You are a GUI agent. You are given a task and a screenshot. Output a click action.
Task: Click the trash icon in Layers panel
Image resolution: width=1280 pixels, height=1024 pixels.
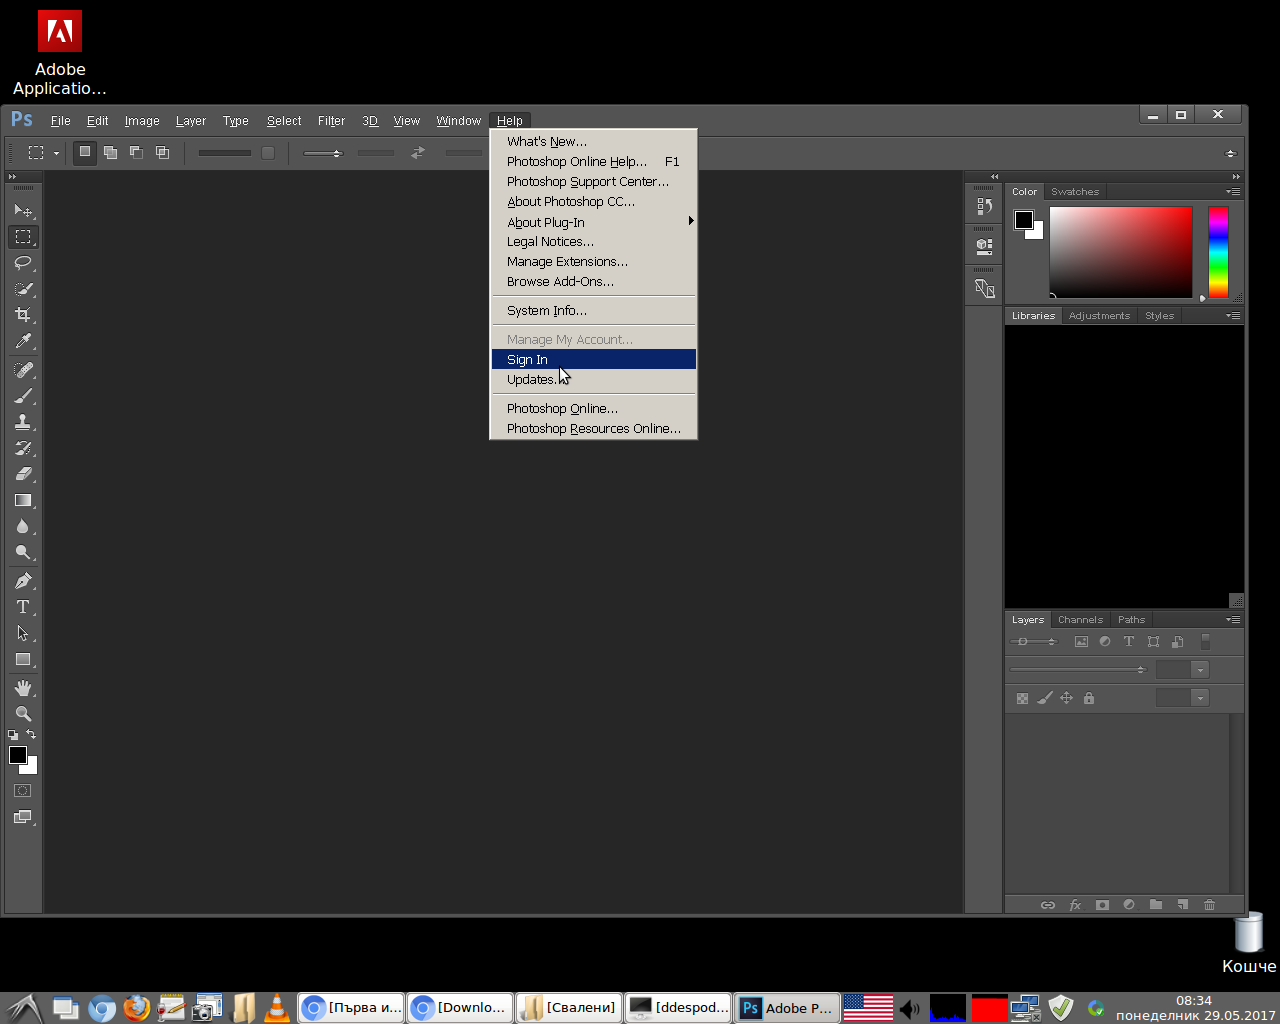(x=1209, y=904)
